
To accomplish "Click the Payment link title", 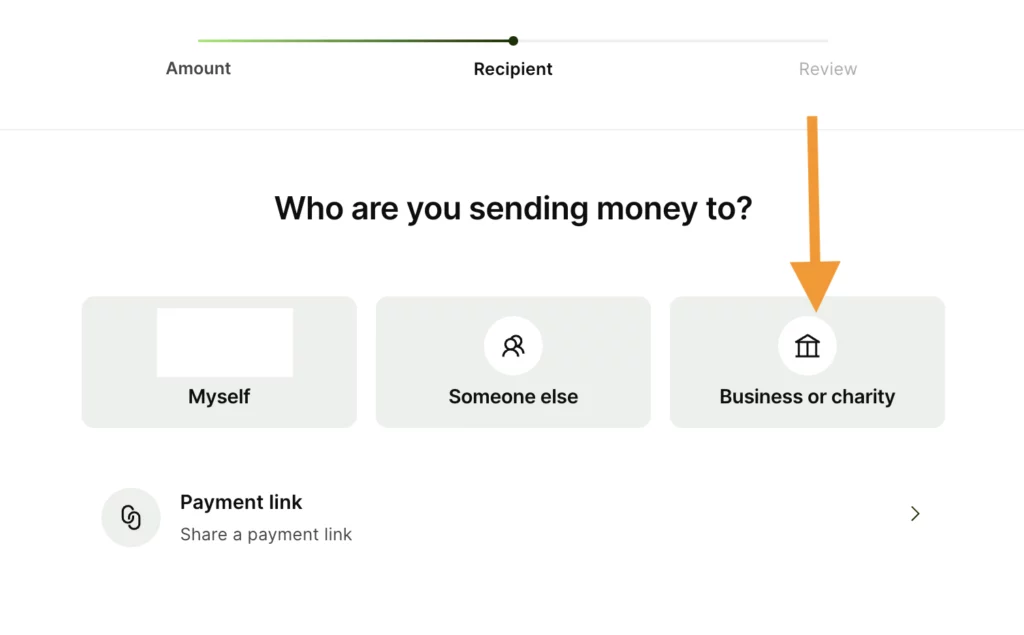I will pyautogui.click(x=241, y=502).
